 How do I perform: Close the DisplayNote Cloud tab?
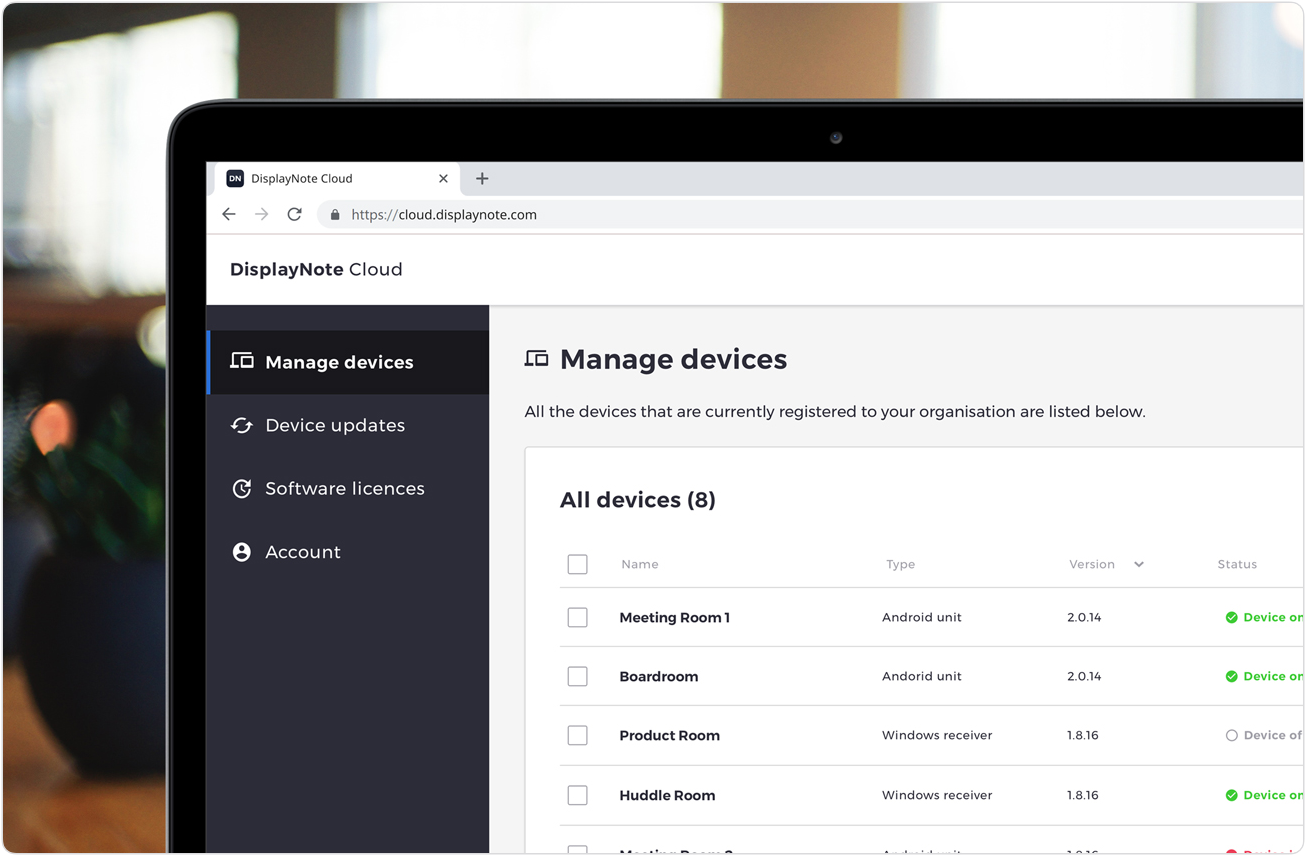coord(443,179)
